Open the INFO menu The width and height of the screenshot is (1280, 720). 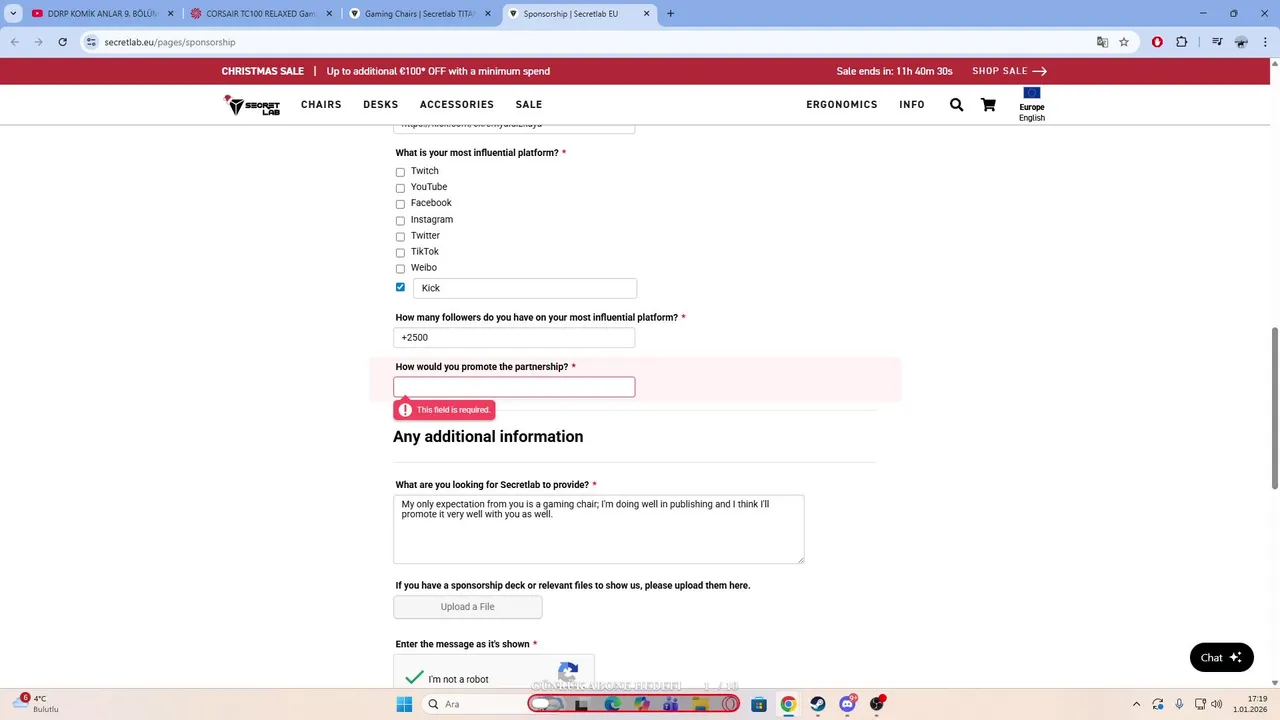(912, 104)
